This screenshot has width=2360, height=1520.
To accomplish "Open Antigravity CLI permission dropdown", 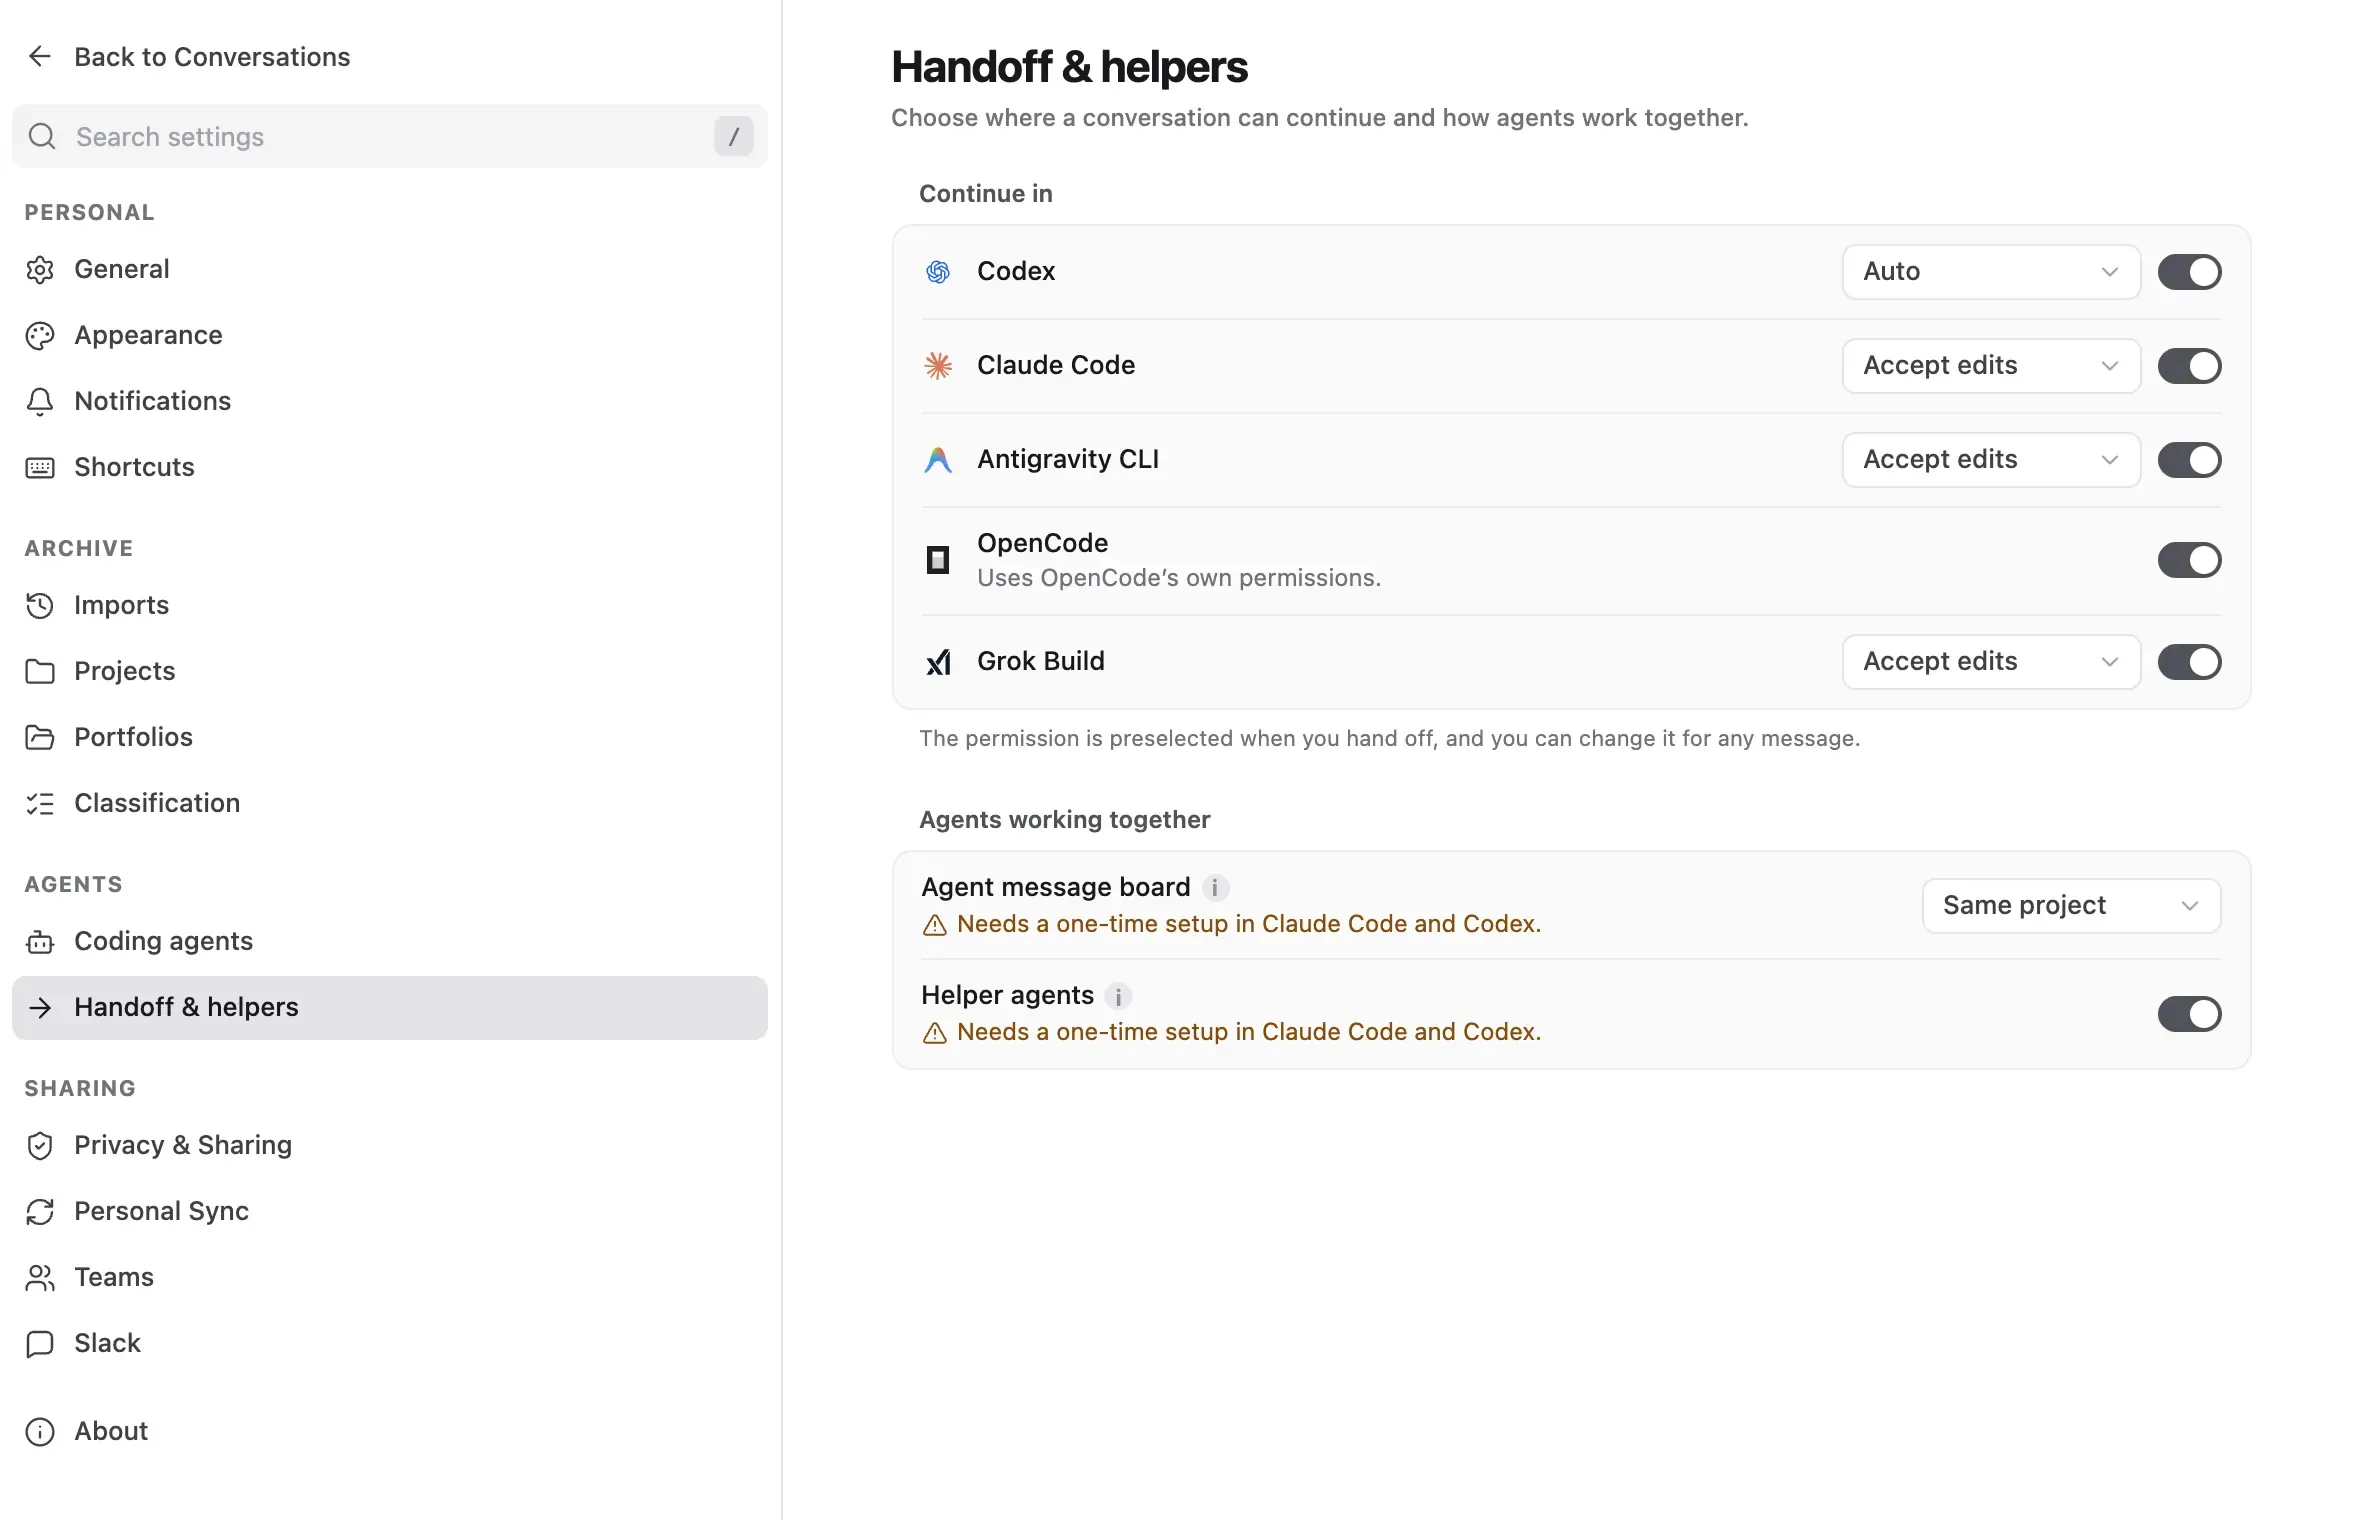I will pyautogui.click(x=1991, y=460).
